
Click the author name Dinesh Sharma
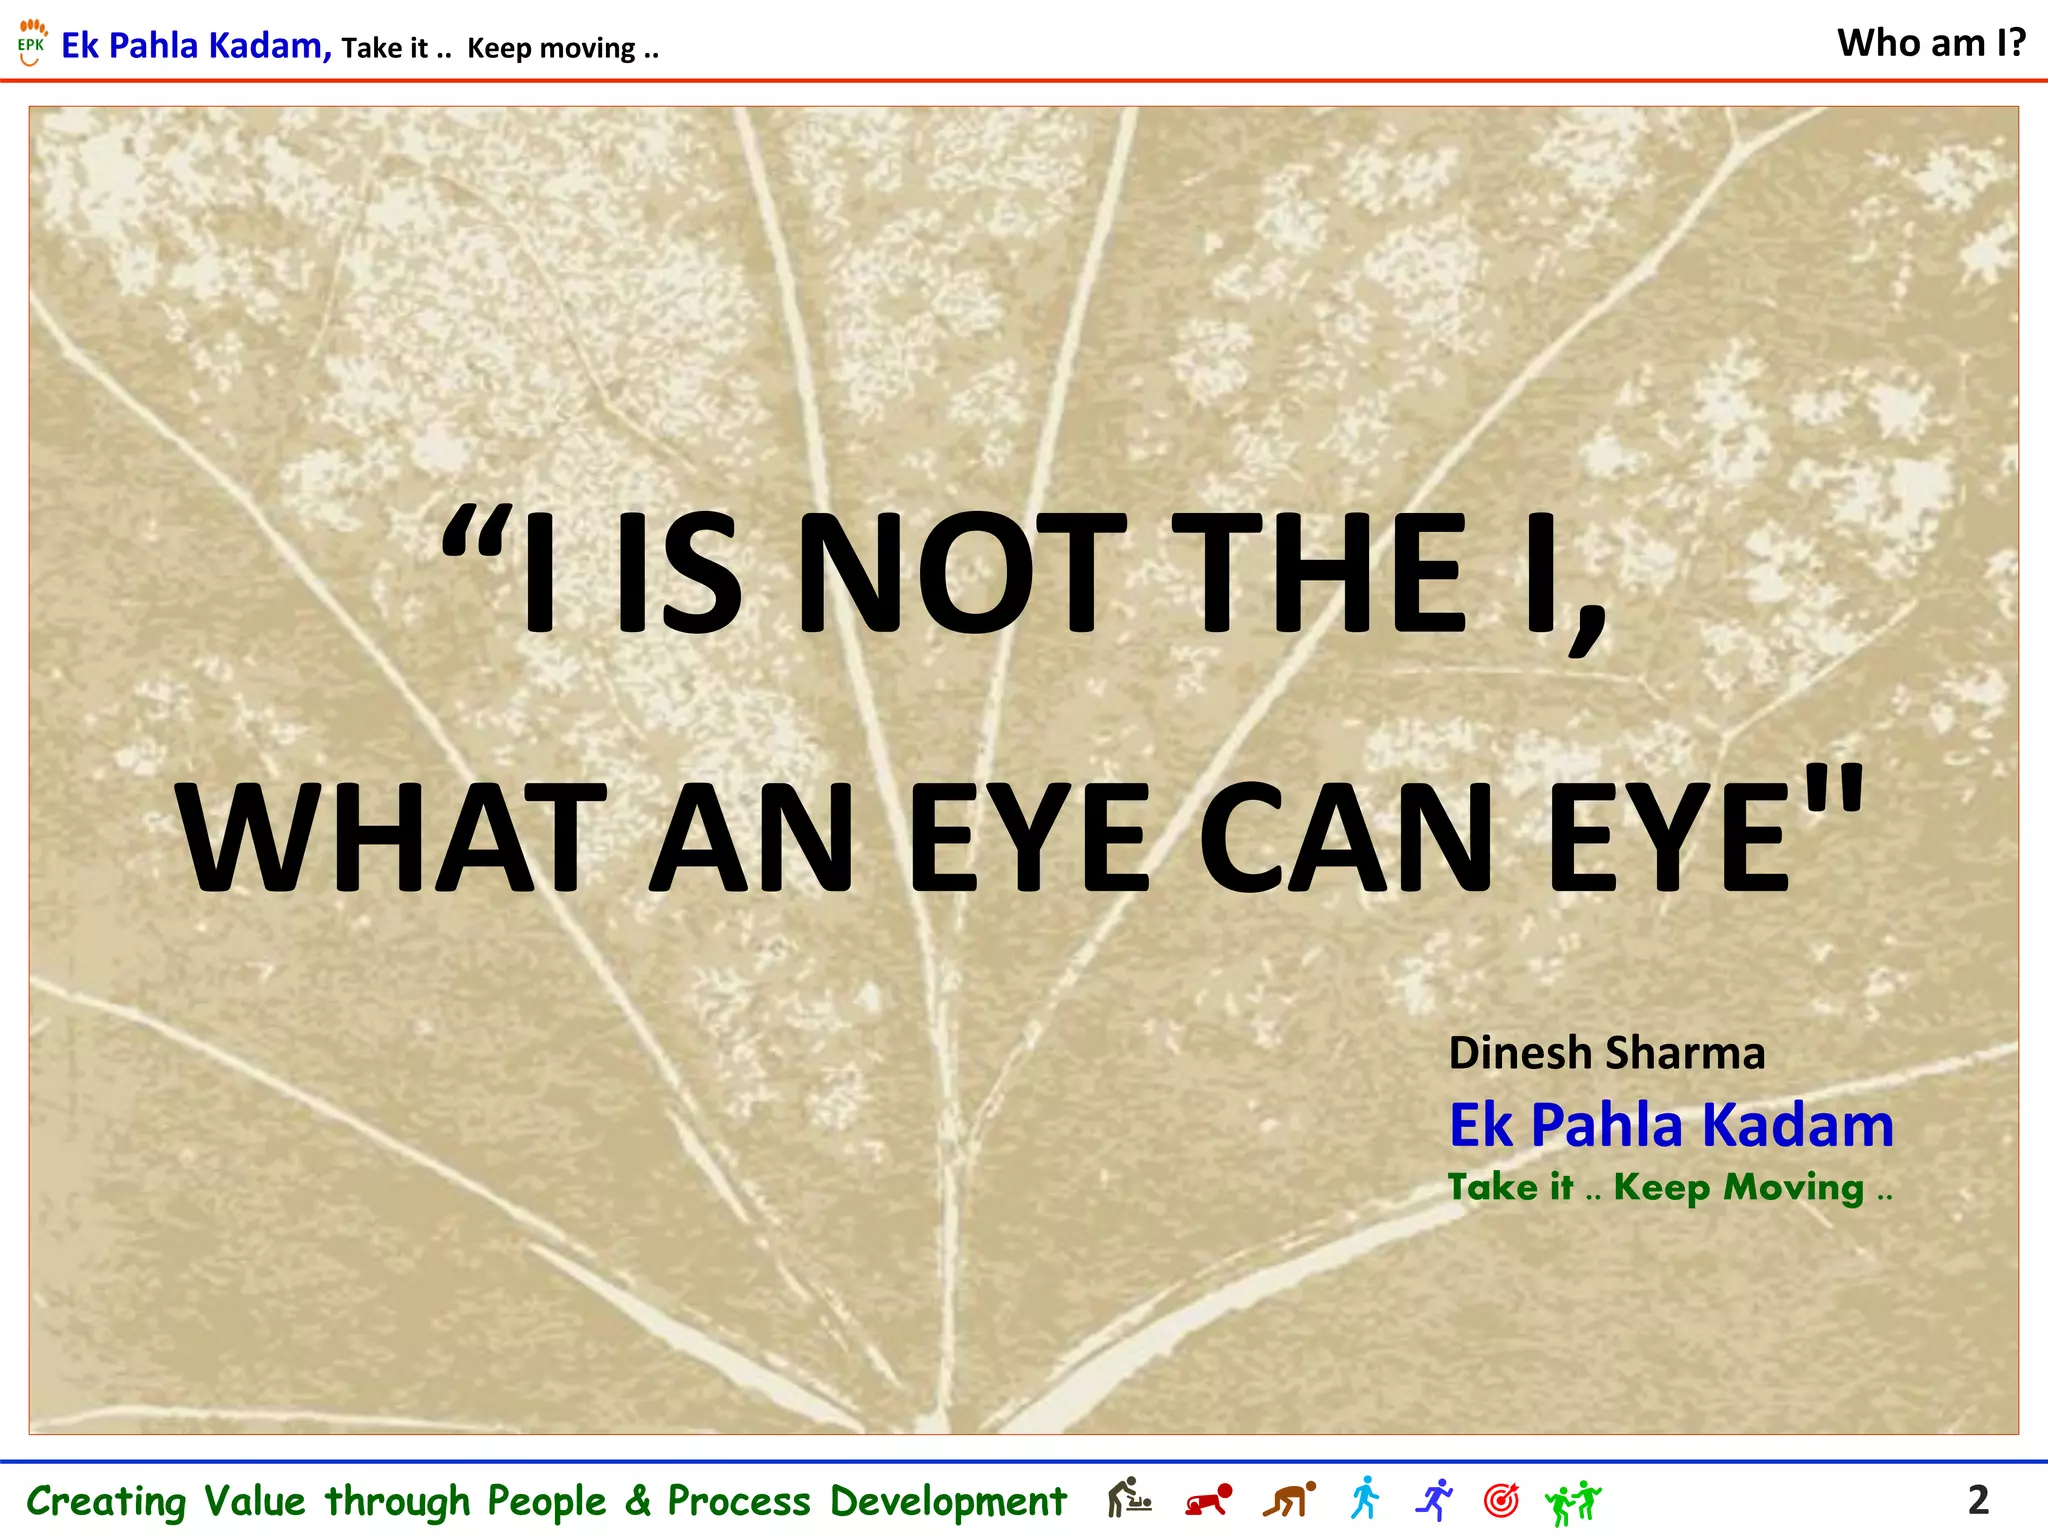point(1607,1053)
